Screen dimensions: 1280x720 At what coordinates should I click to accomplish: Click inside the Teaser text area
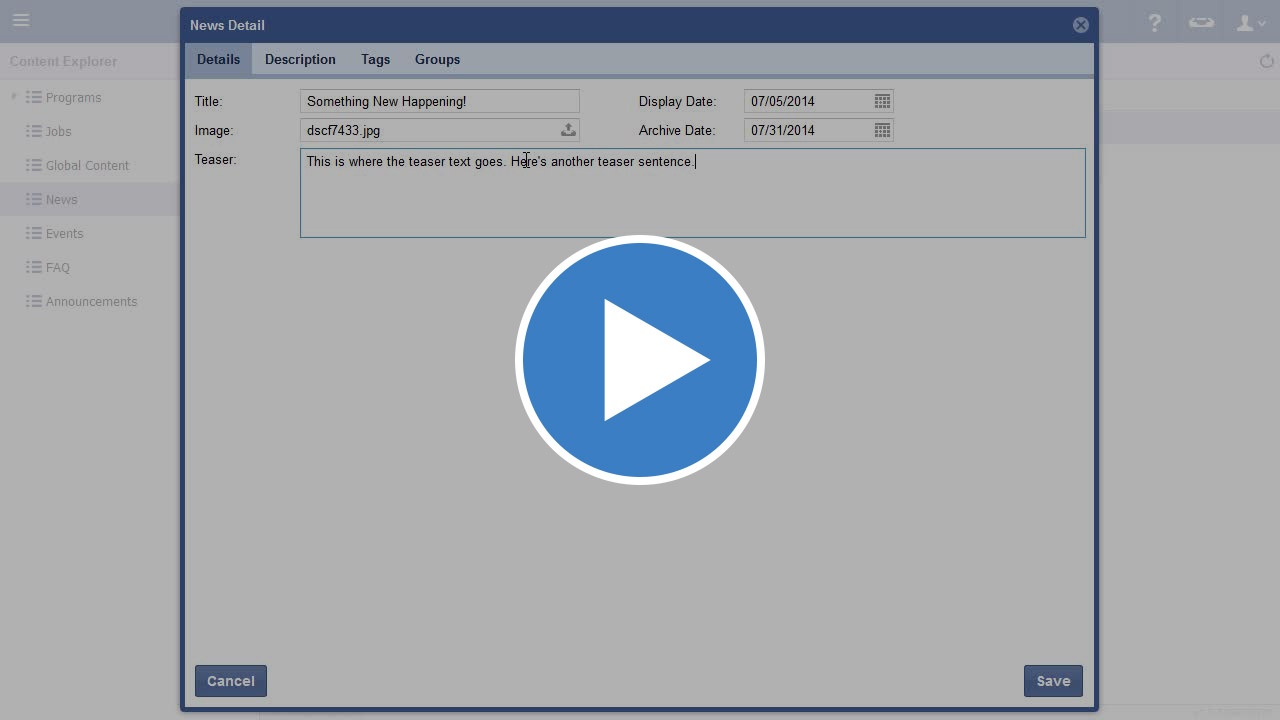tap(692, 200)
